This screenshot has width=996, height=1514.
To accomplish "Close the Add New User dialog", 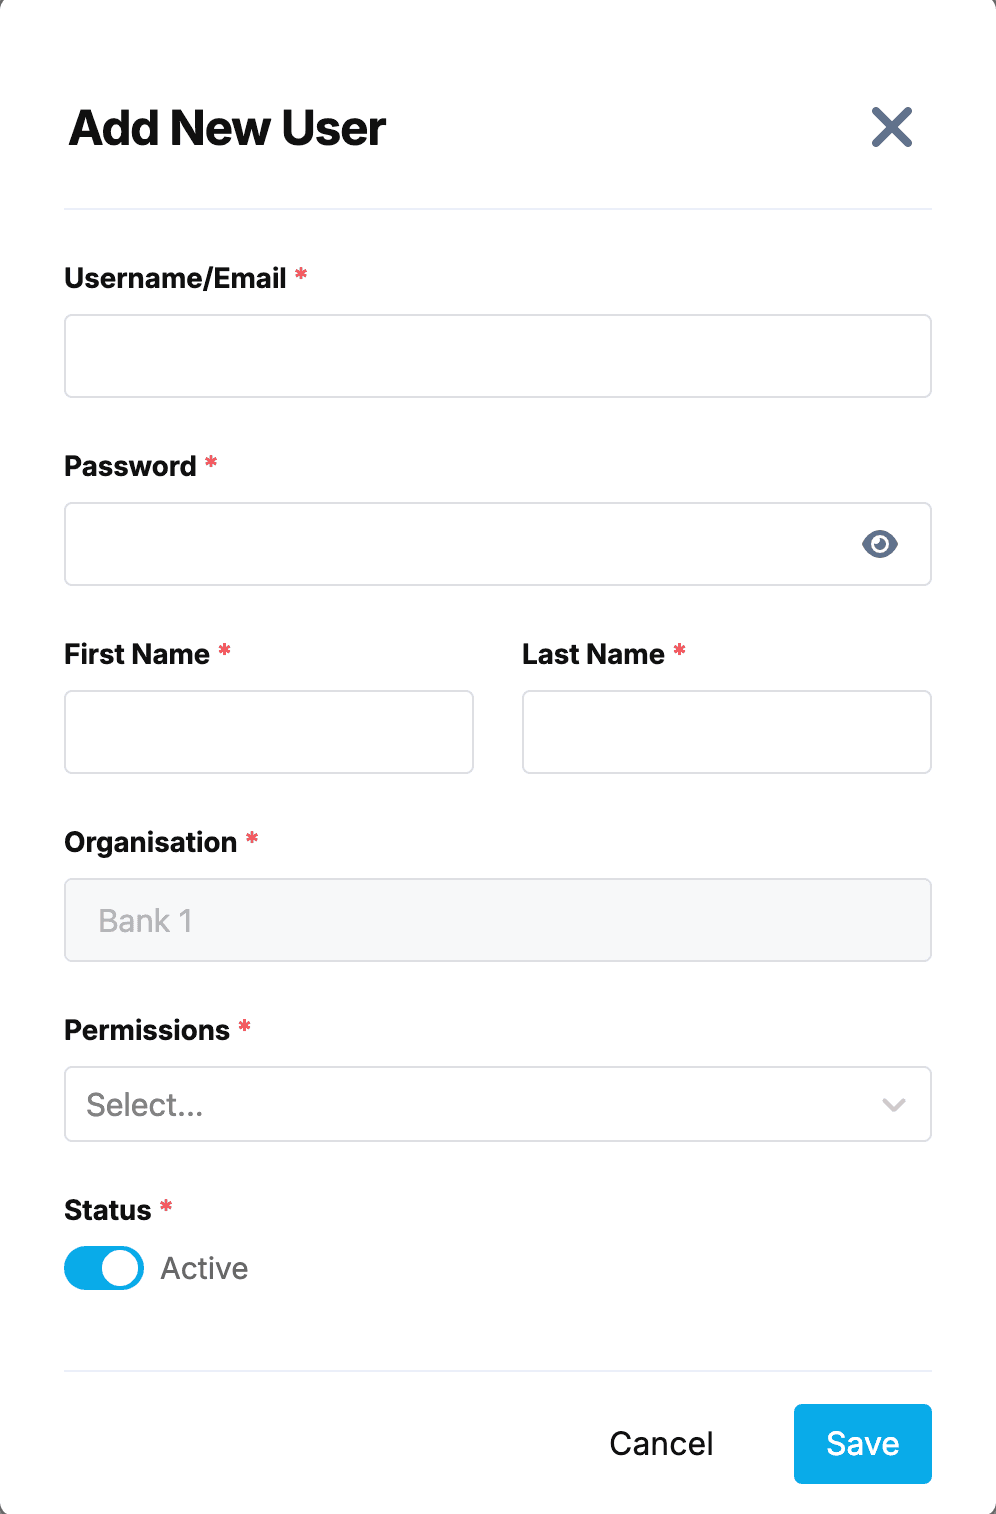I will pyautogui.click(x=891, y=127).
